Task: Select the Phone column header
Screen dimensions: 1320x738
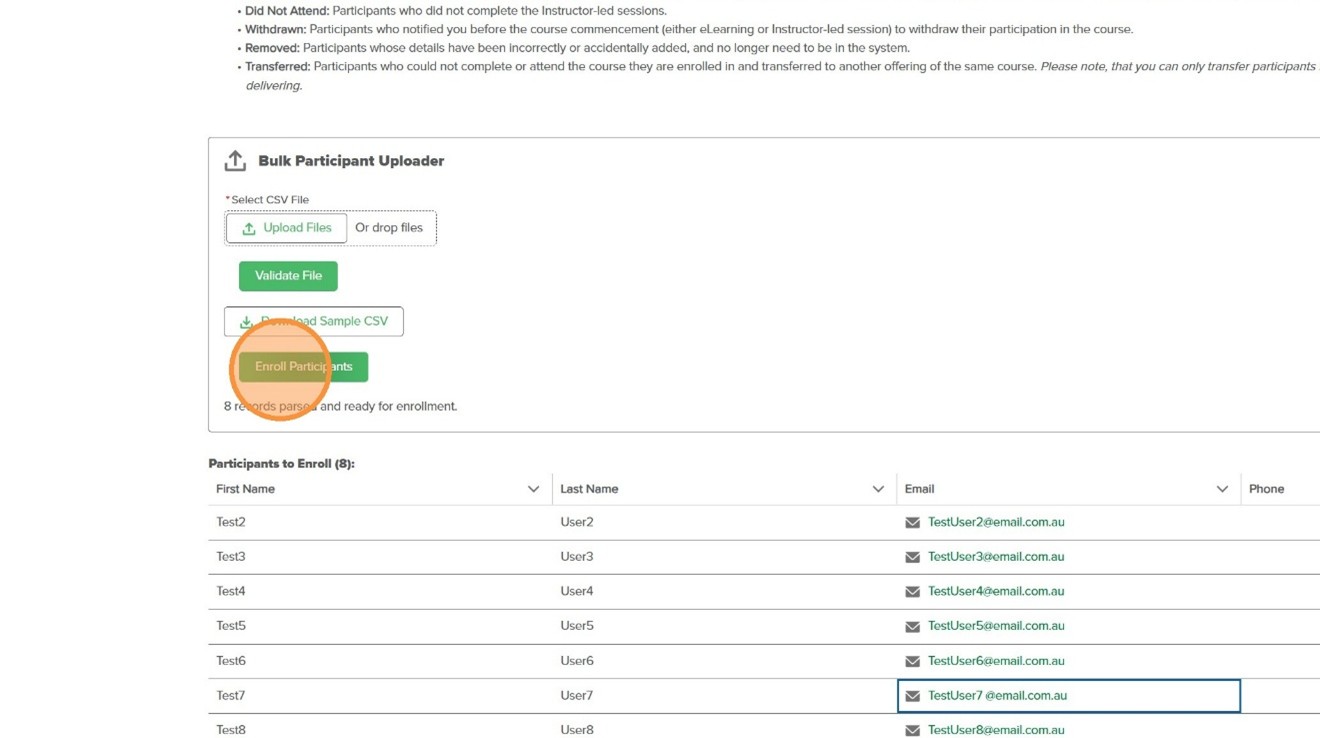Action: click(1266, 489)
